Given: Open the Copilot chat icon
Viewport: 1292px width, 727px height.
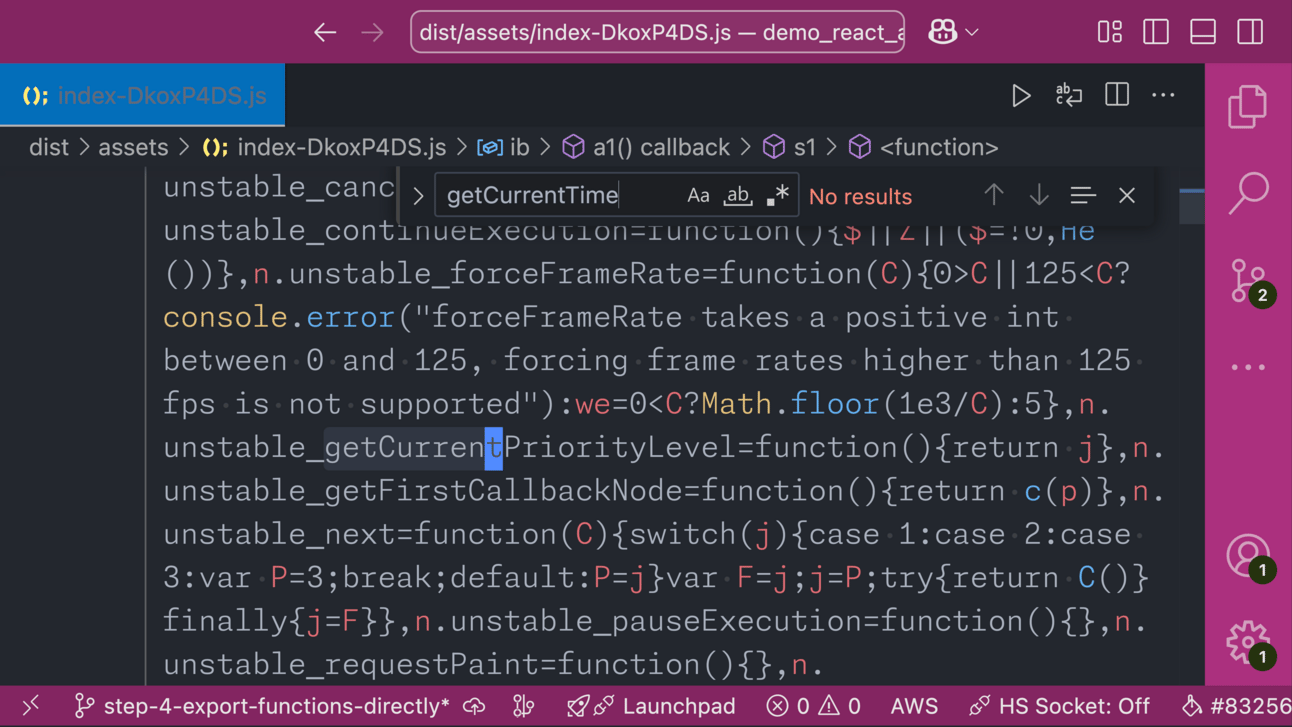Looking at the screenshot, I should [942, 32].
